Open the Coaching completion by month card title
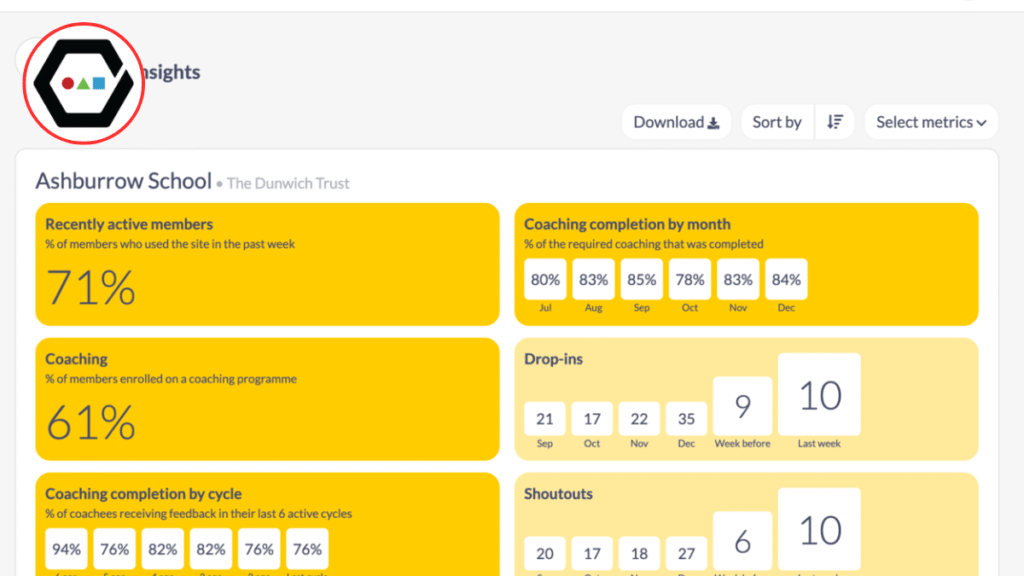 pos(627,224)
